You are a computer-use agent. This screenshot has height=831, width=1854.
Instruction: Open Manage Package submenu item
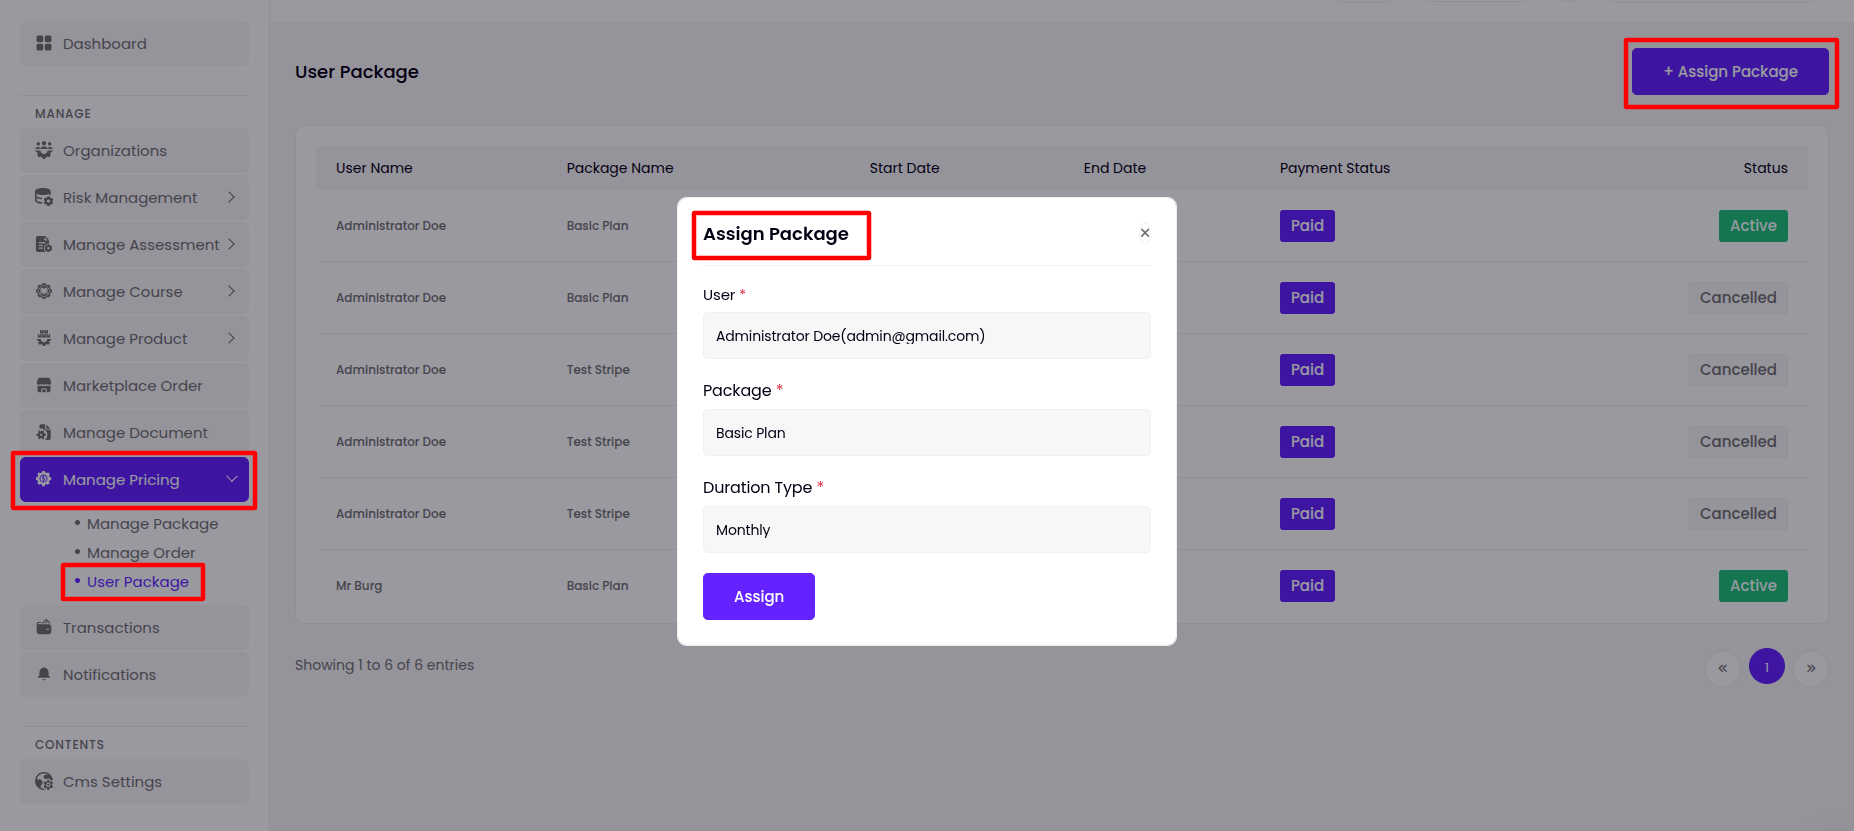click(x=152, y=524)
